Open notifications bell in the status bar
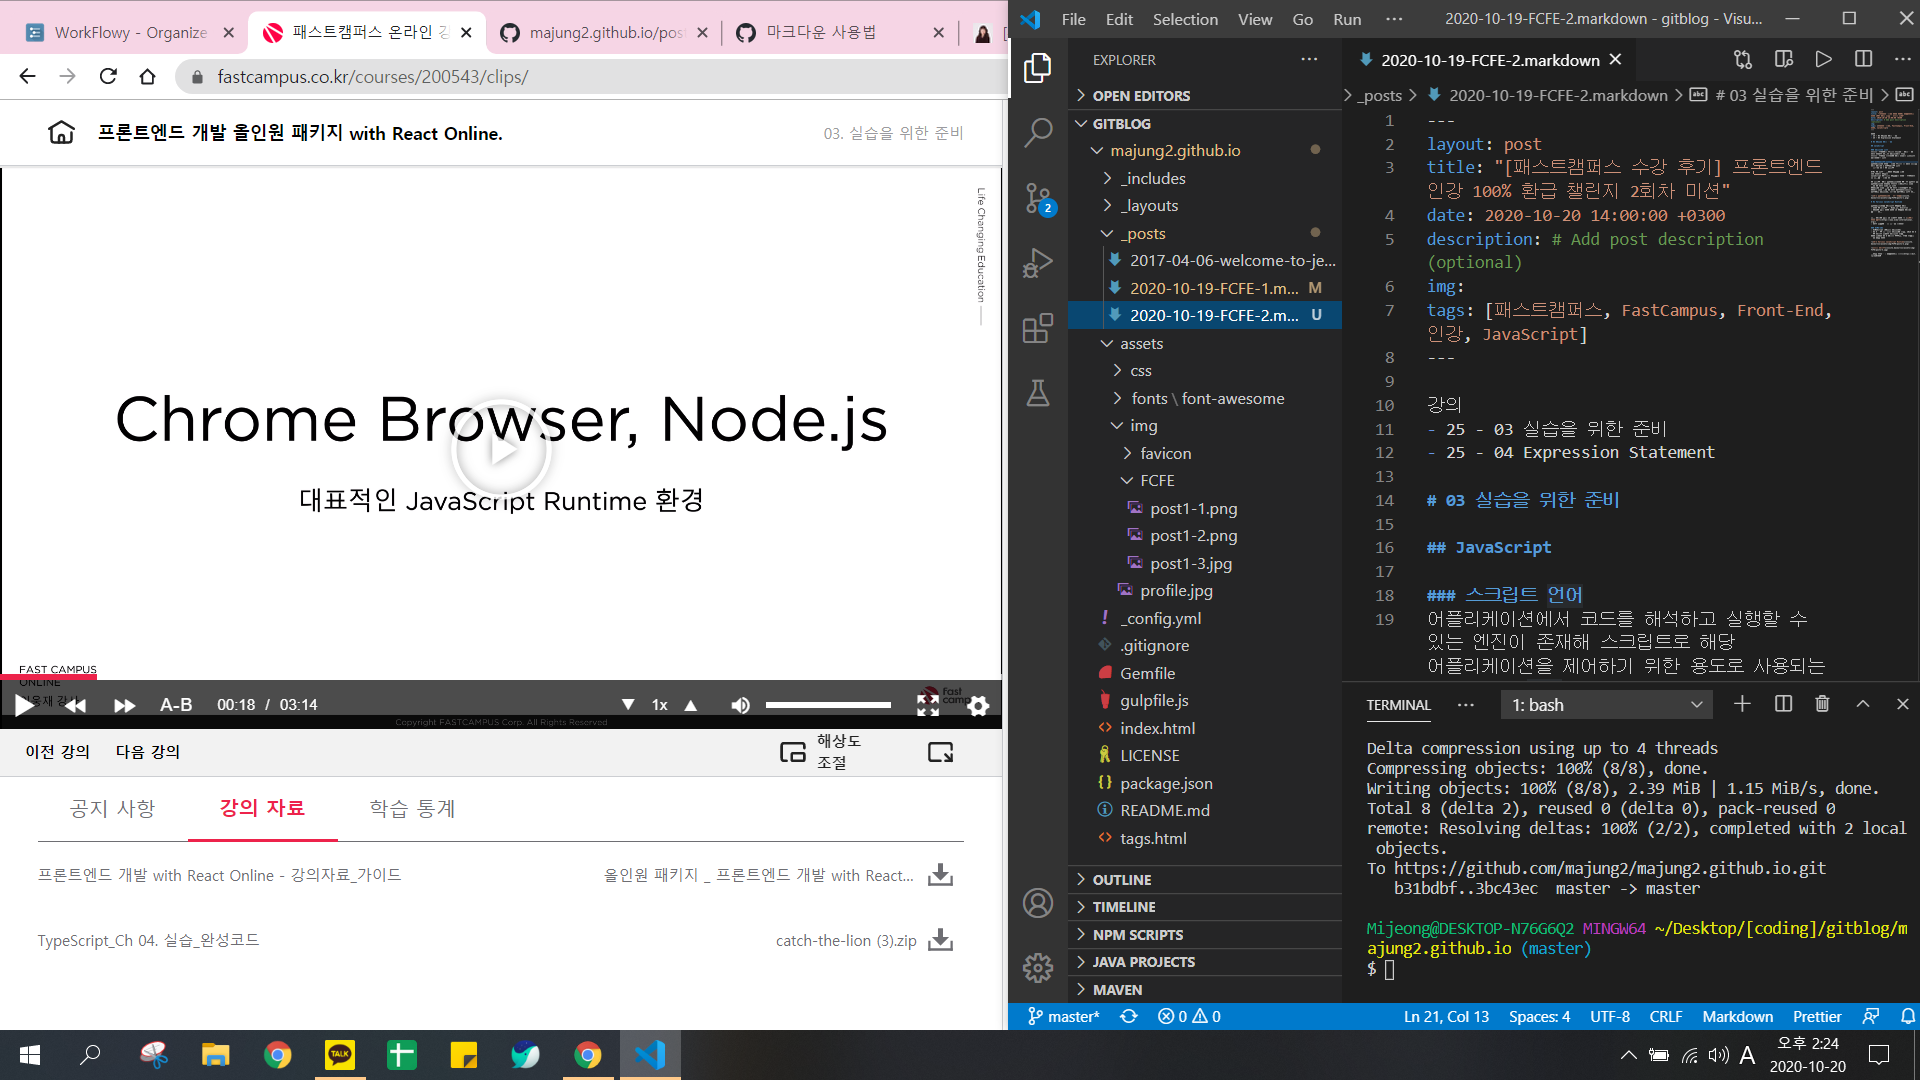 (1907, 1016)
